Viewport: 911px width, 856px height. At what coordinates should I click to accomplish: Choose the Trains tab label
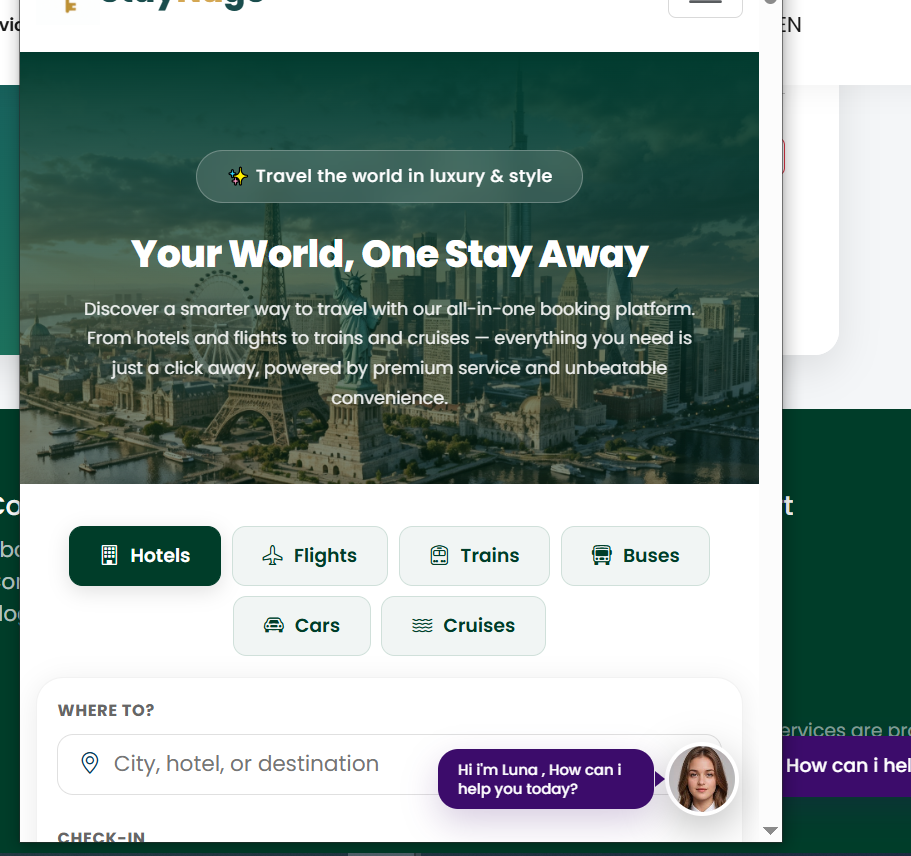point(490,556)
